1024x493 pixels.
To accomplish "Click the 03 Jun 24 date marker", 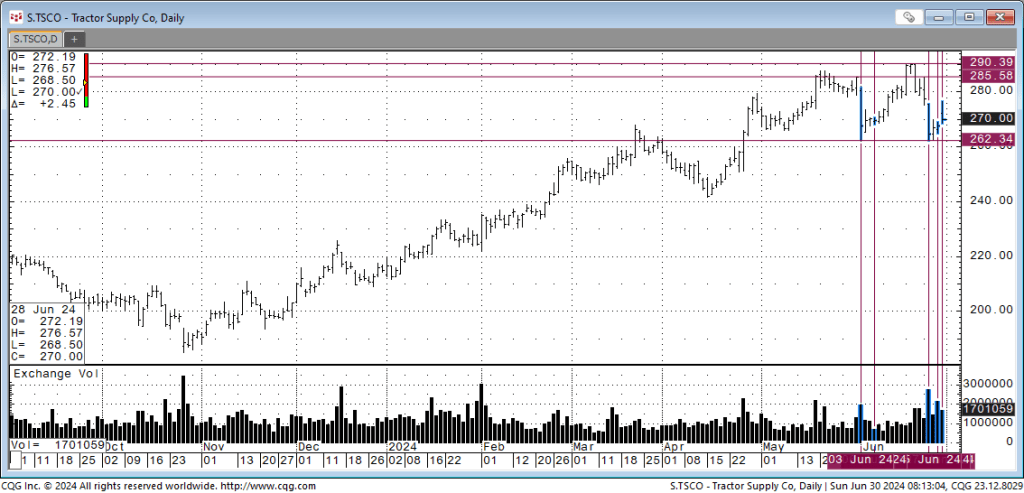I will coord(858,459).
